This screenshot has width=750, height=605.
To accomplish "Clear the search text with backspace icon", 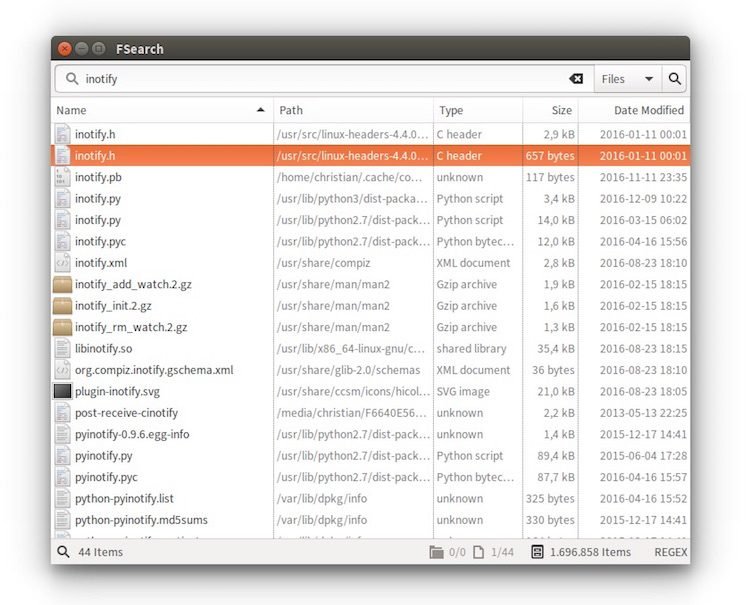I will click(x=576, y=79).
